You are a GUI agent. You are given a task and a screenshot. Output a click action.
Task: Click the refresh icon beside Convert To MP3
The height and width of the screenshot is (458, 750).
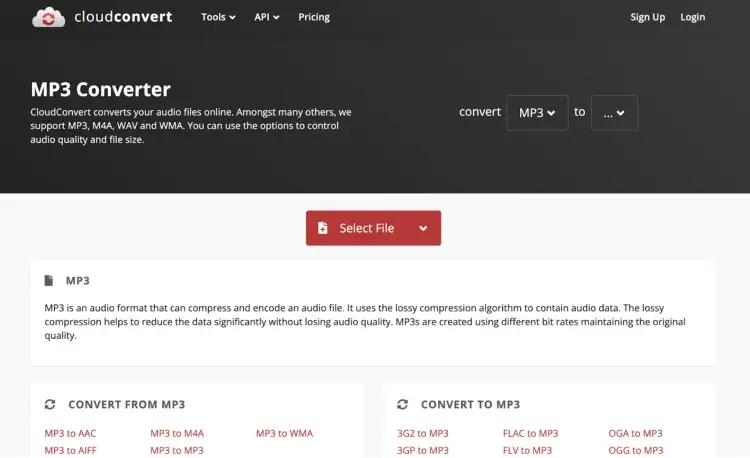point(402,404)
